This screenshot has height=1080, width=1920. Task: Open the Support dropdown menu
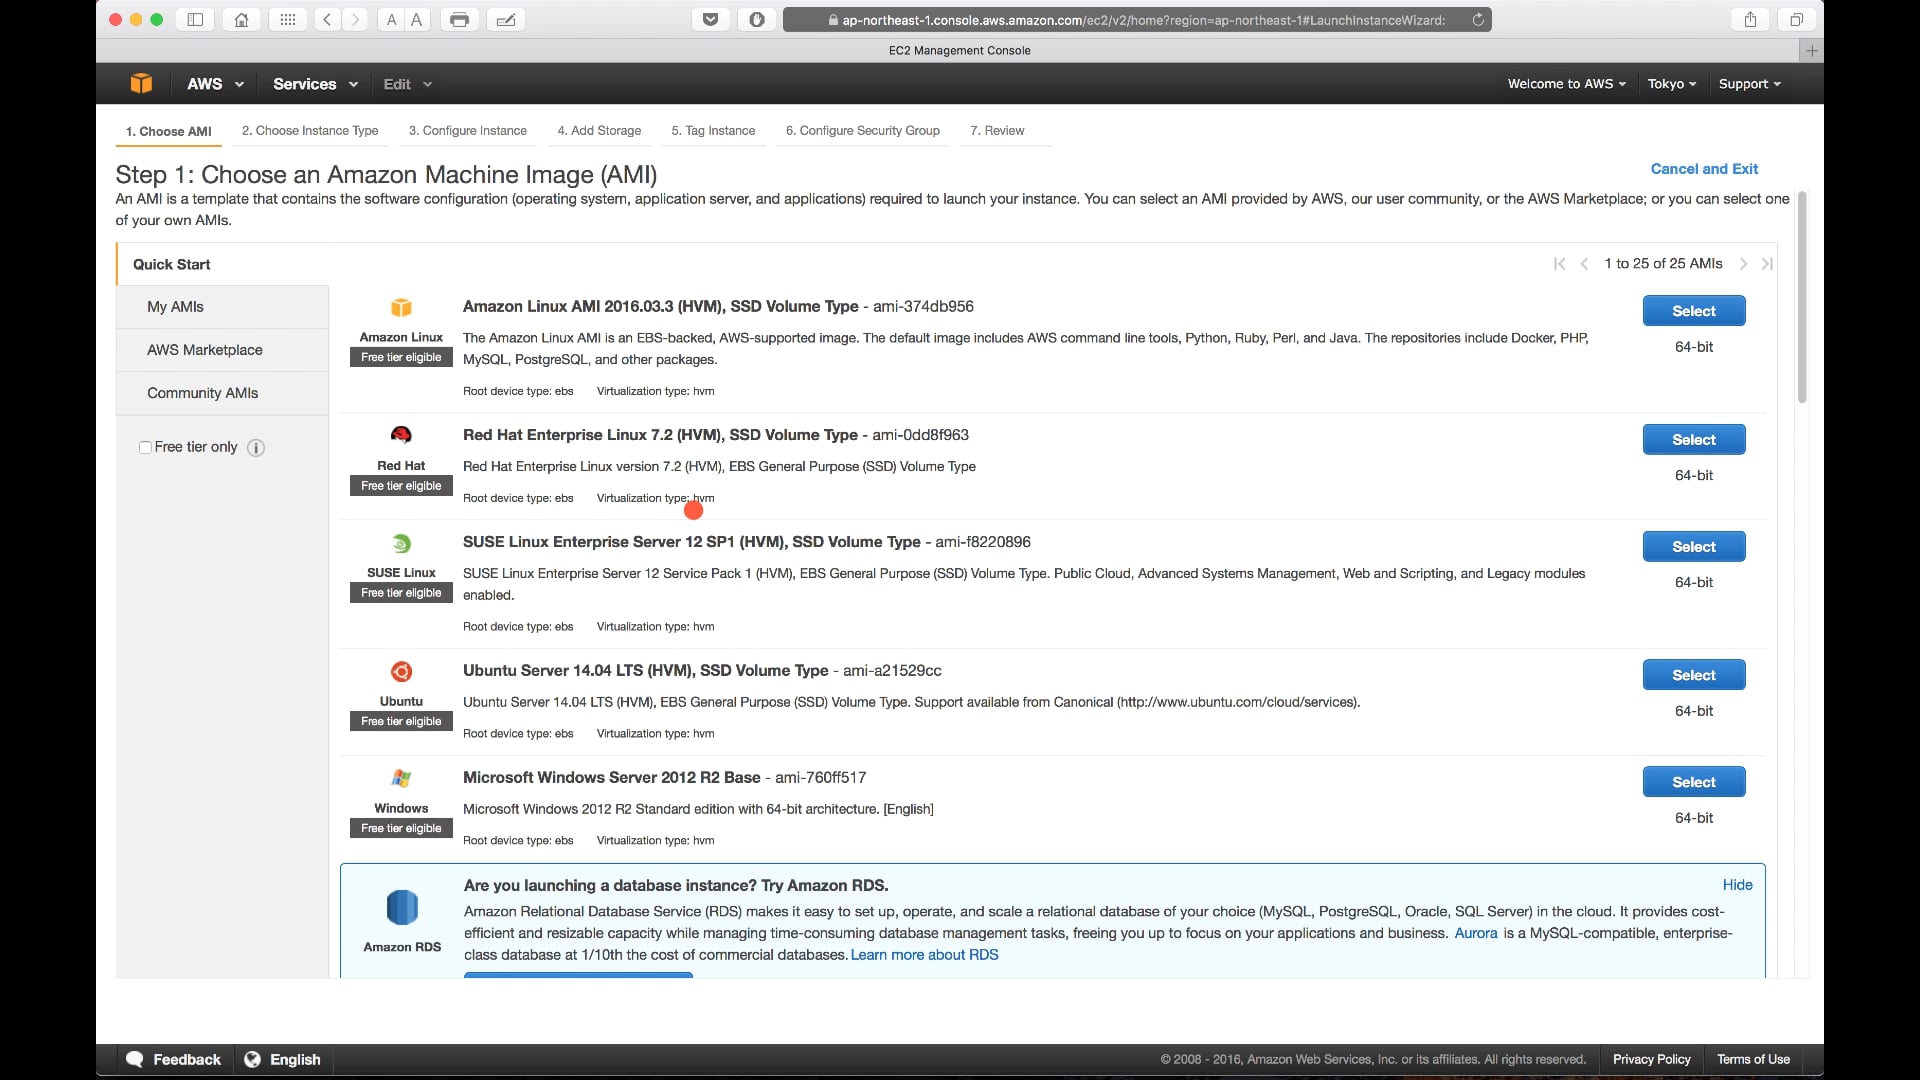(1749, 84)
